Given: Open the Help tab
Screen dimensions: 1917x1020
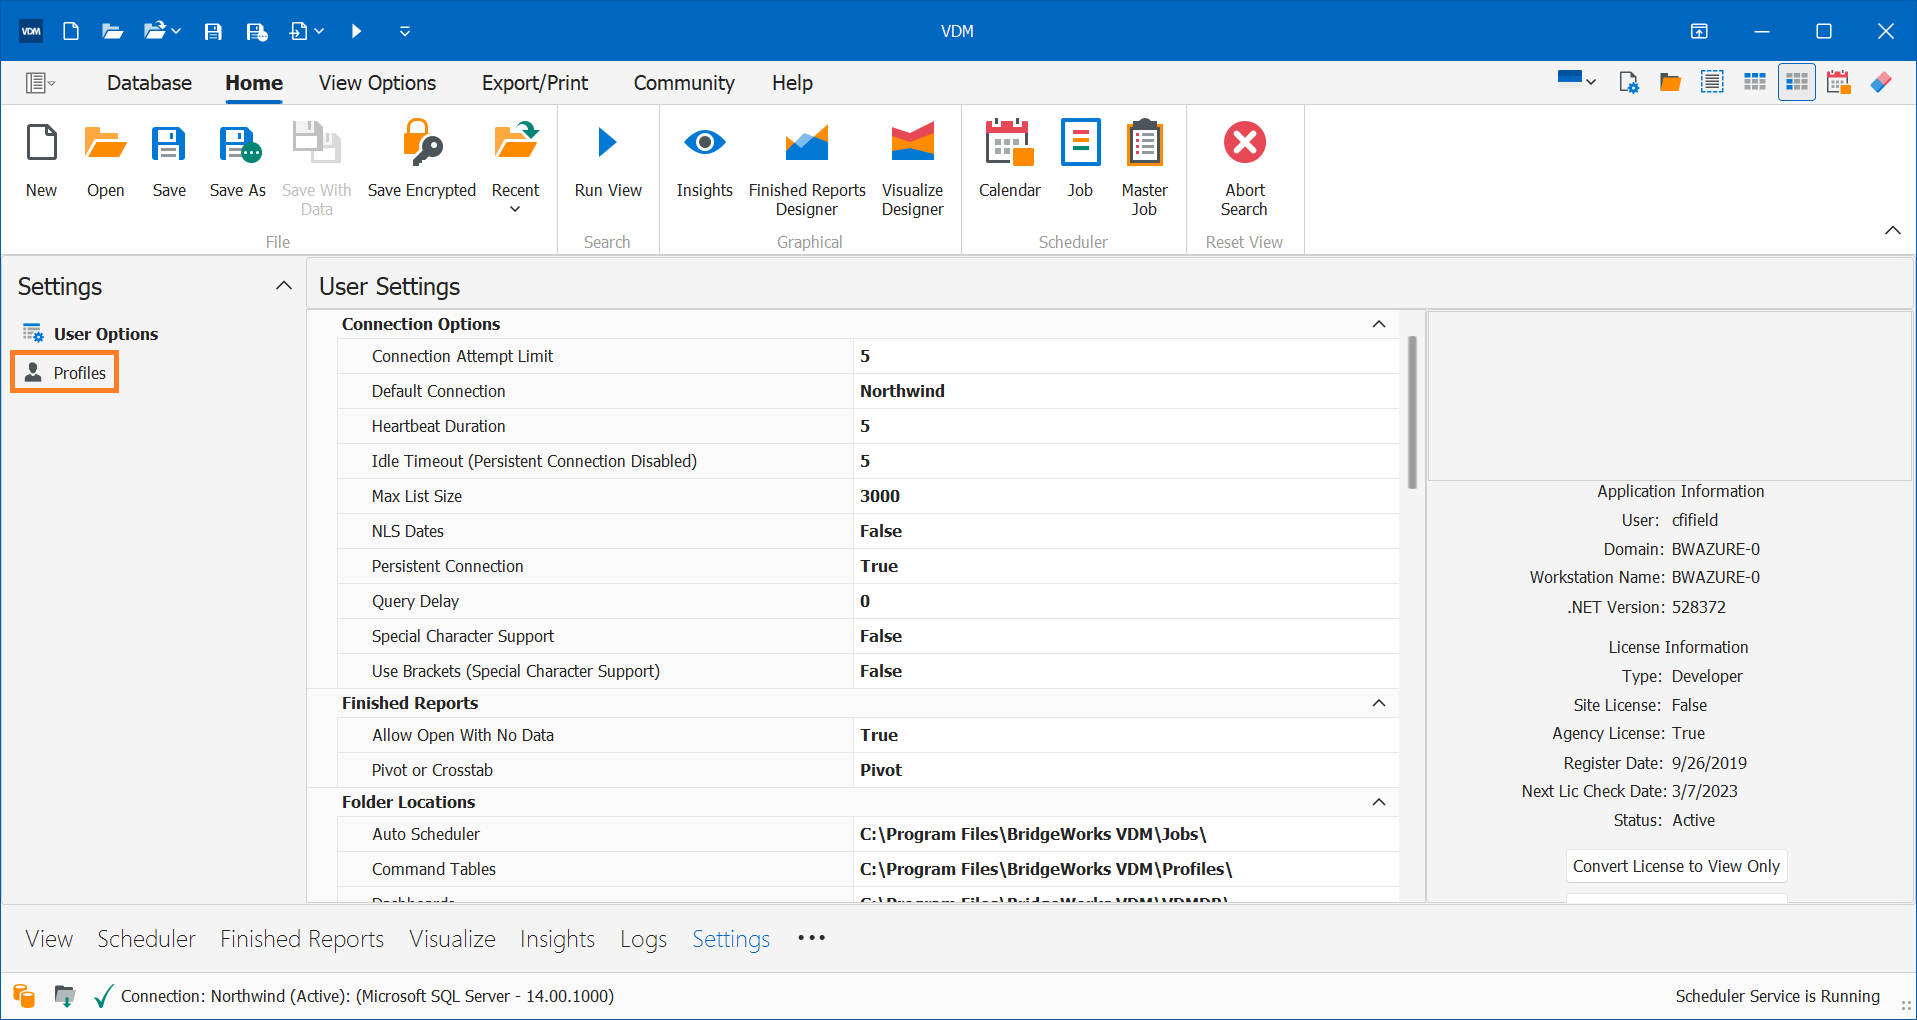Looking at the screenshot, I should 792,83.
